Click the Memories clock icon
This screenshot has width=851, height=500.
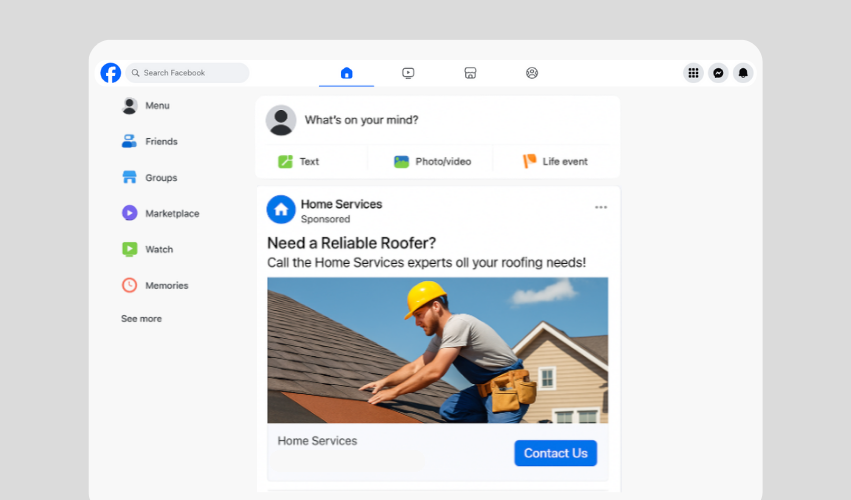(129, 285)
